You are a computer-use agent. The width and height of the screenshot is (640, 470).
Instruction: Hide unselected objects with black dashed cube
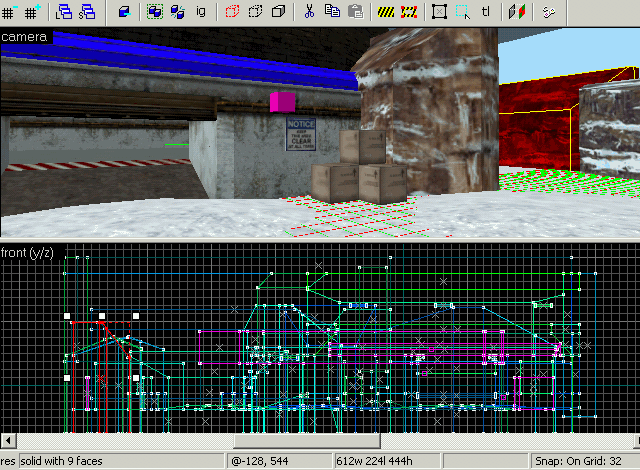point(256,12)
